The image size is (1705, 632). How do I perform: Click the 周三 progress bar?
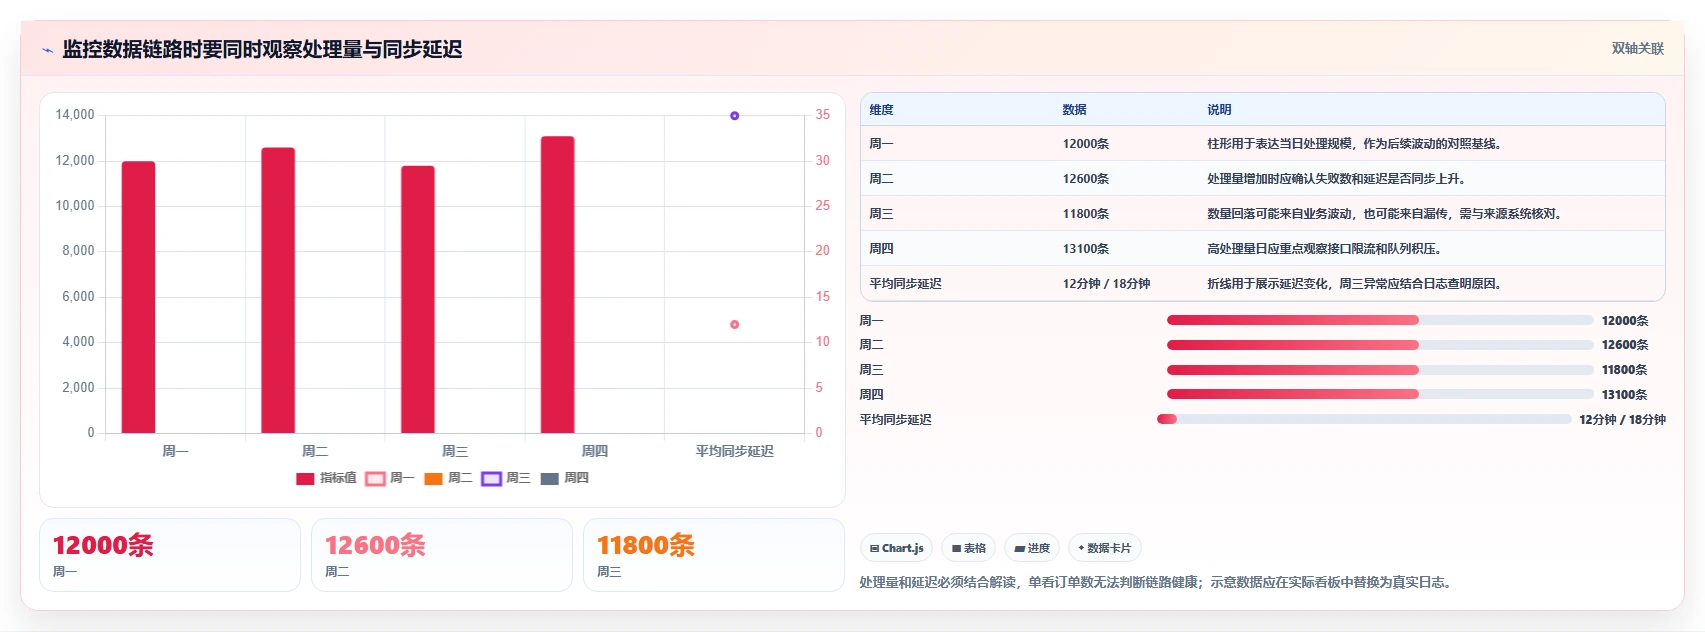point(1380,370)
